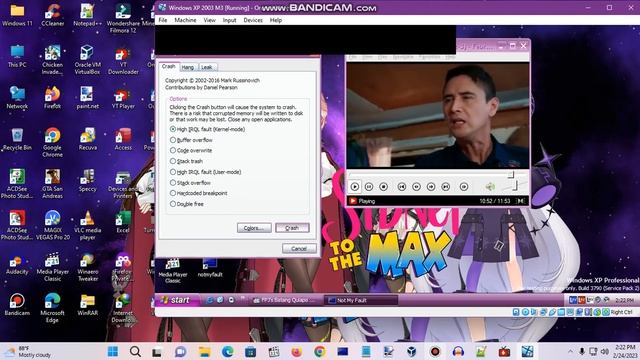Open MAGIX VEGAS Pro 20 desktop icon
The height and width of the screenshot is (360, 640).
tap(53, 225)
